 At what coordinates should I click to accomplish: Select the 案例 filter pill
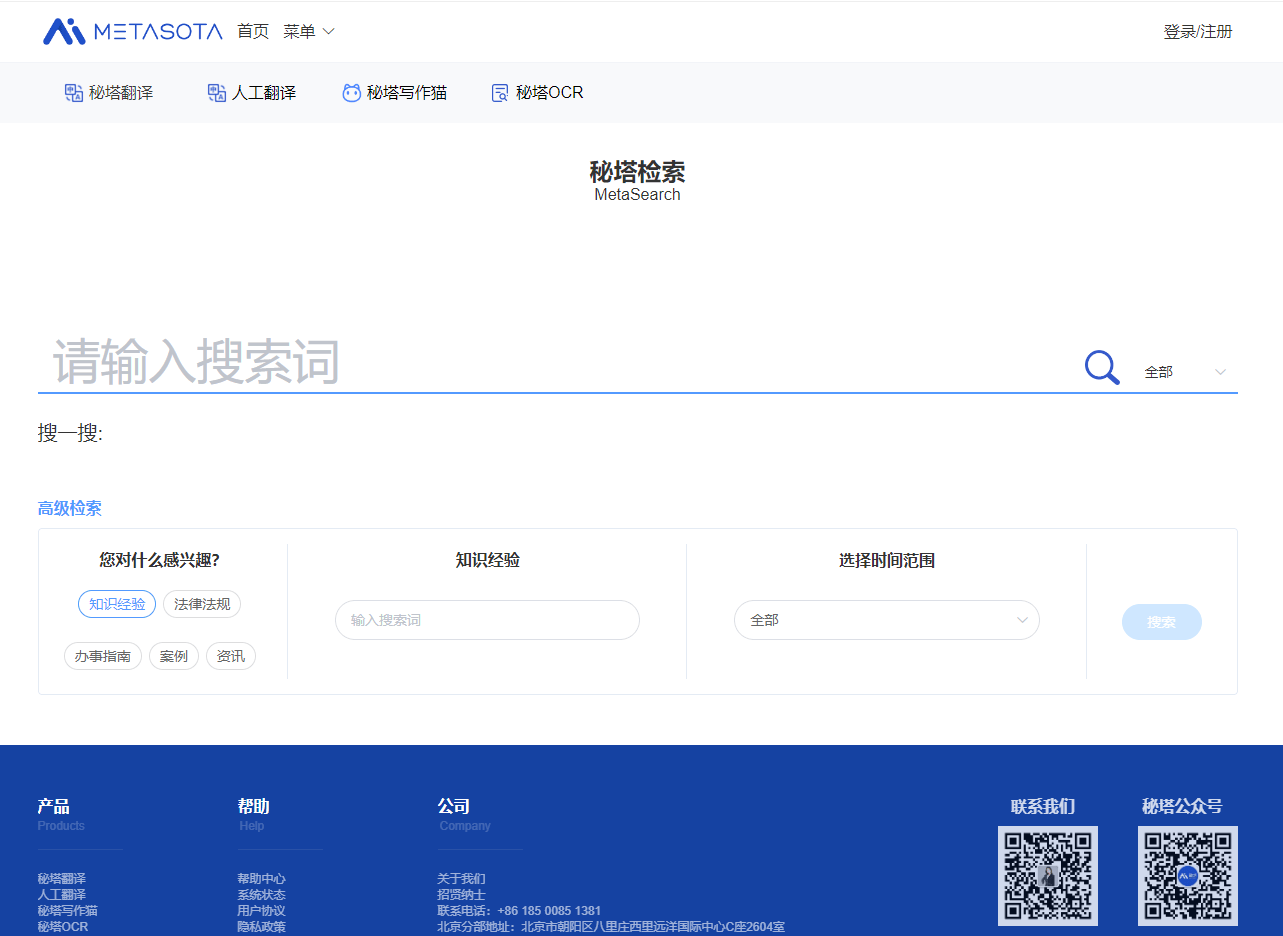(173, 656)
